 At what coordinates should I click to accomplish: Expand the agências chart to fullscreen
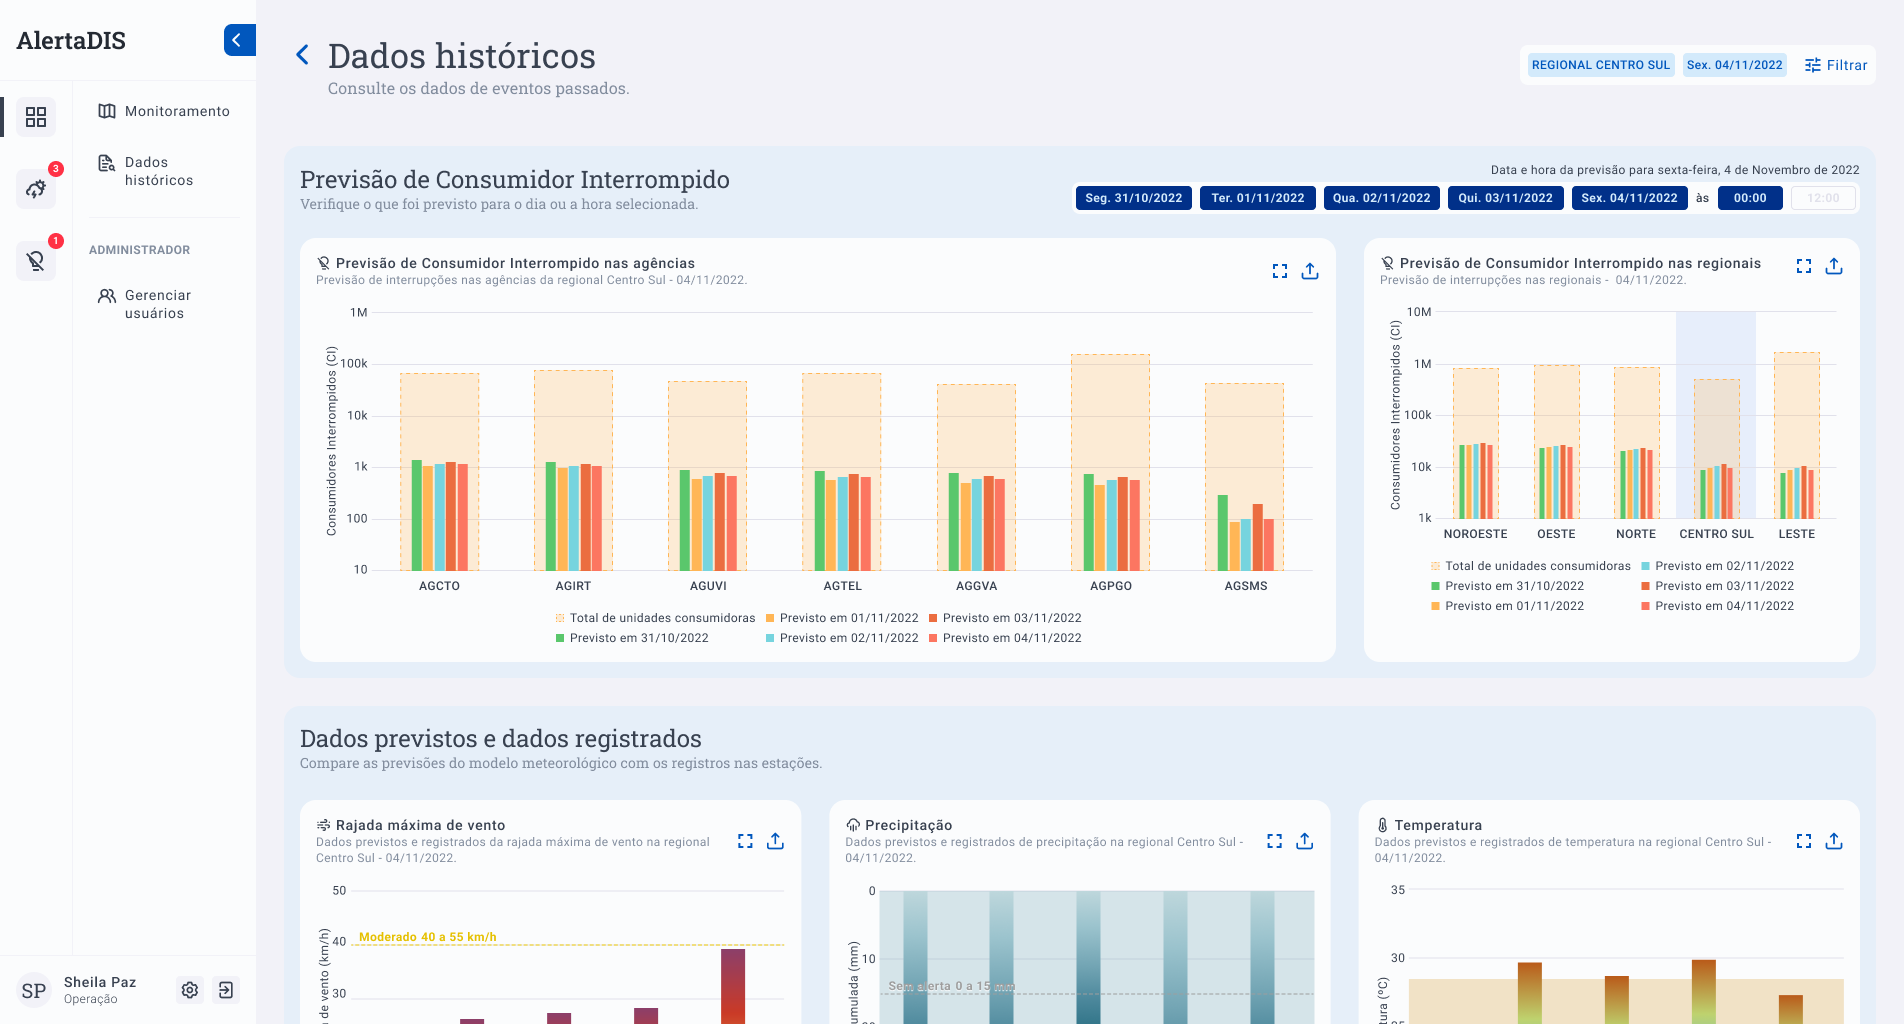click(x=1280, y=271)
